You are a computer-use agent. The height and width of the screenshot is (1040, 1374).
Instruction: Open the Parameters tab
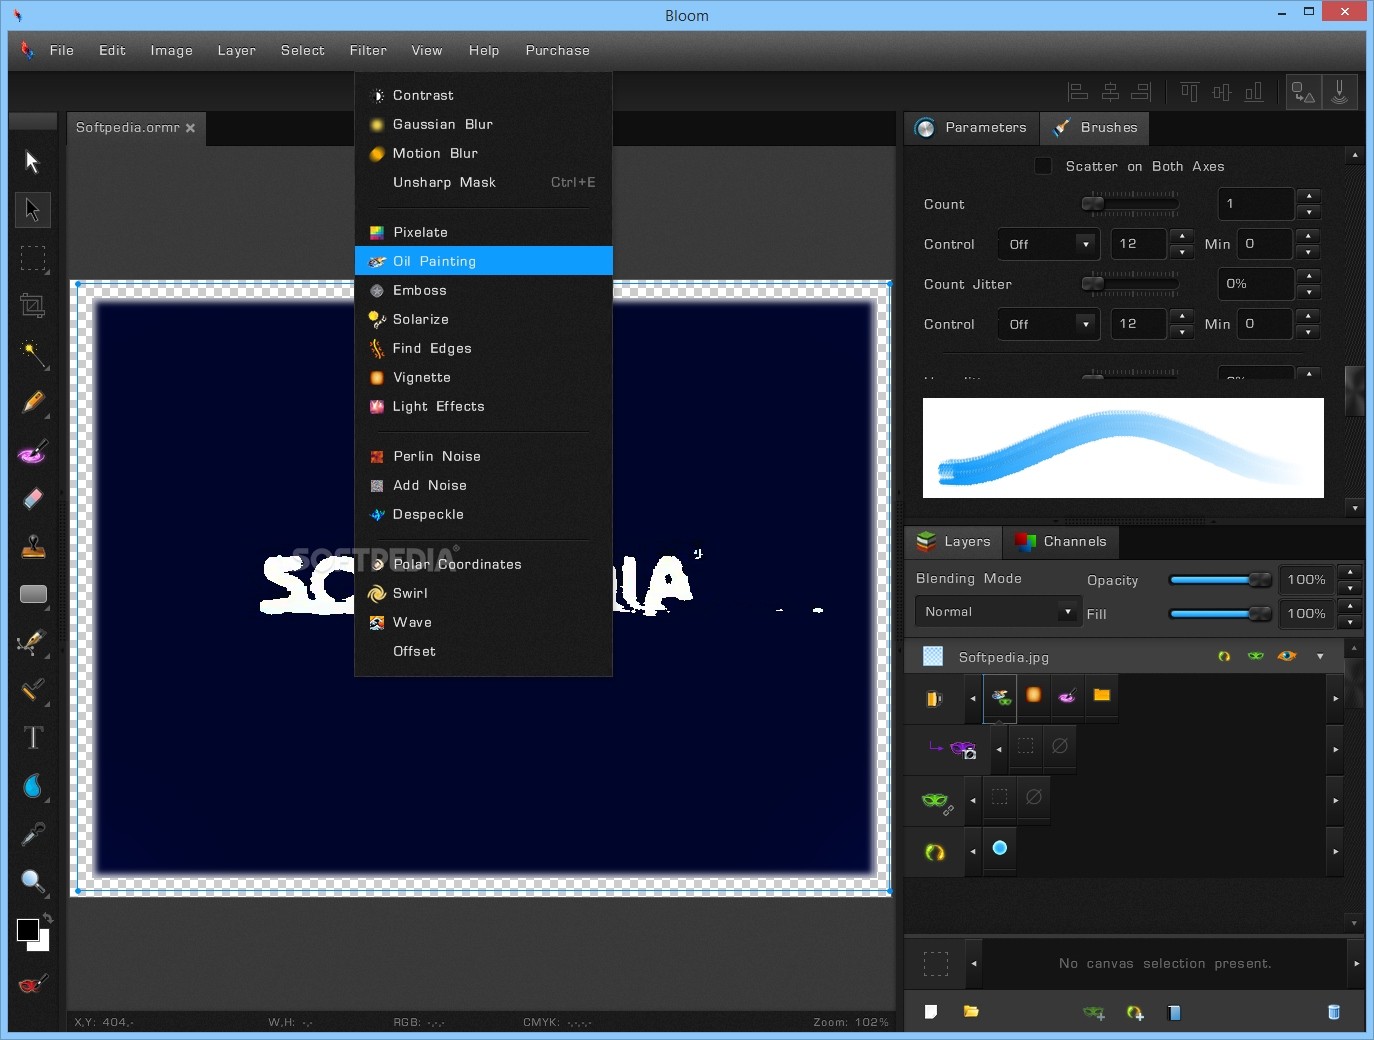point(971,128)
